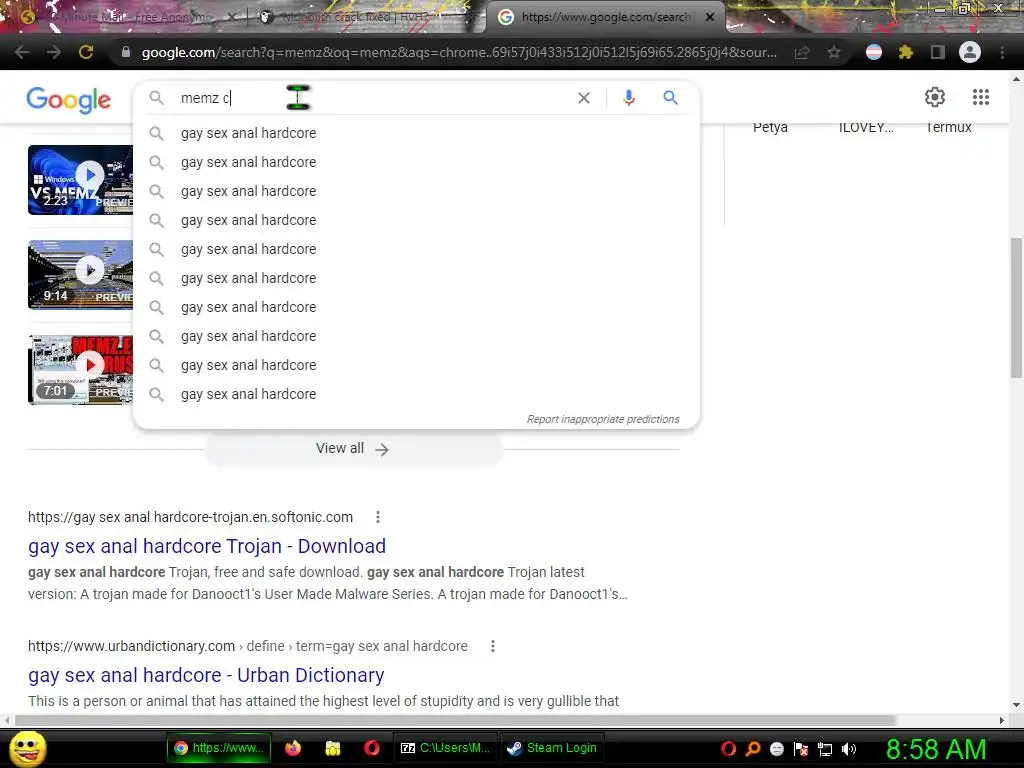Image resolution: width=1024 pixels, height=768 pixels.
Task: Toggle the browser side panel icon
Action: [x=938, y=52]
